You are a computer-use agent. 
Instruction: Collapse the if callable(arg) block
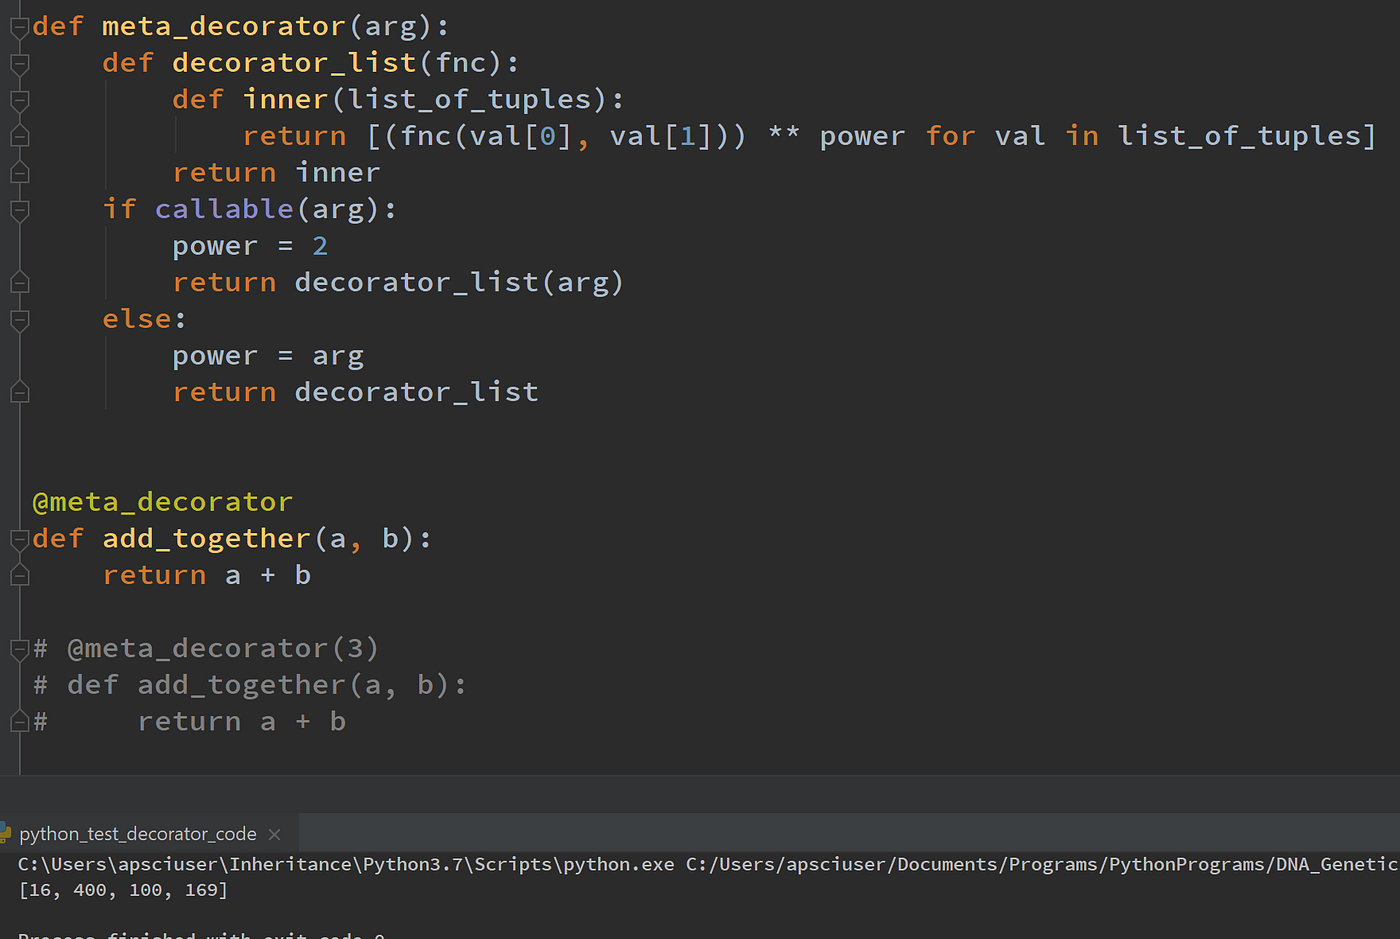click(19, 211)
